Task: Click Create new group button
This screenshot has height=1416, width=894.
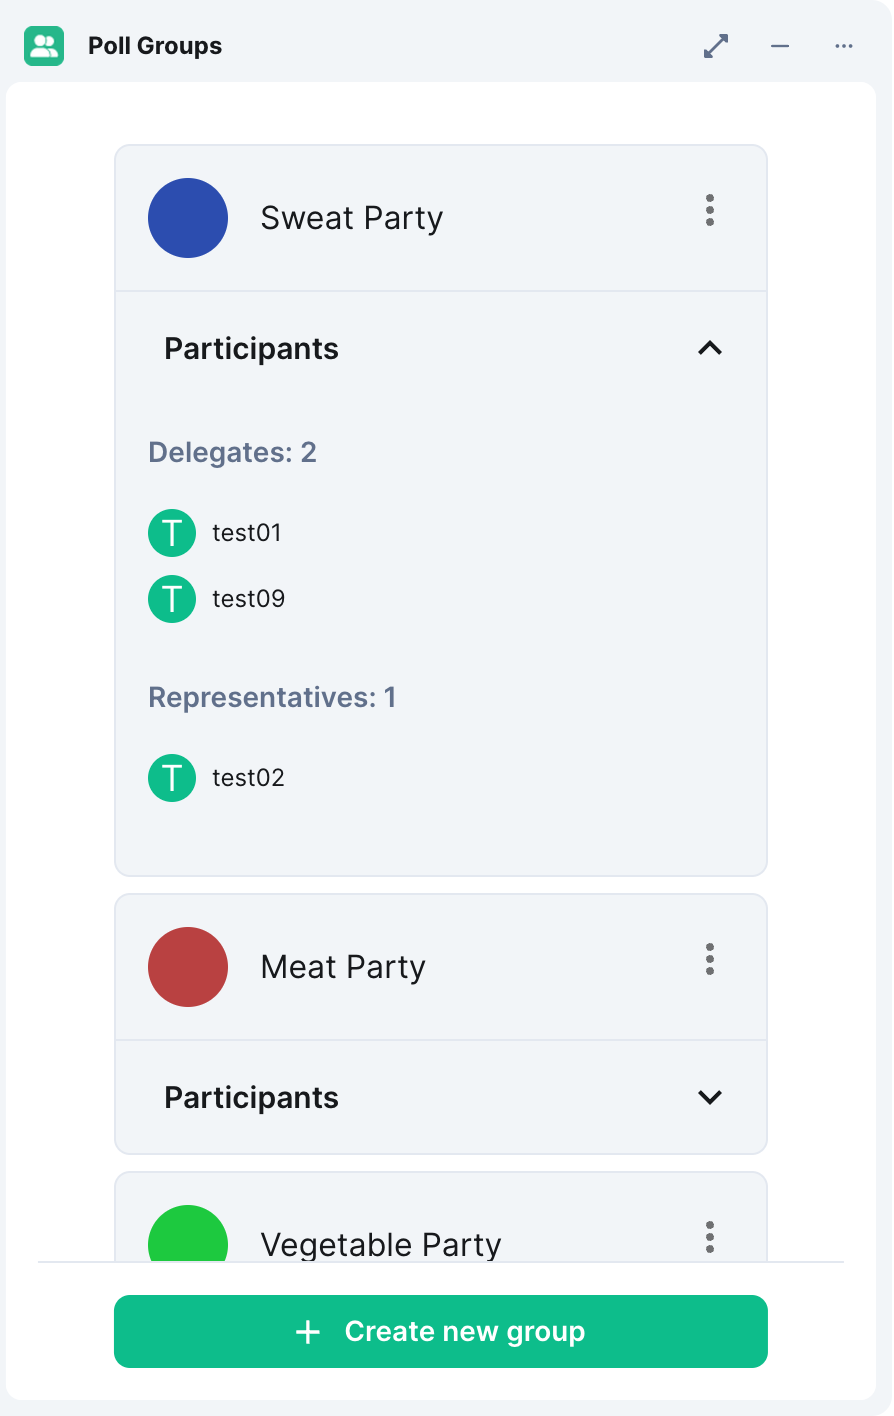Action: pyautogui.click(x=441, y=1331)
